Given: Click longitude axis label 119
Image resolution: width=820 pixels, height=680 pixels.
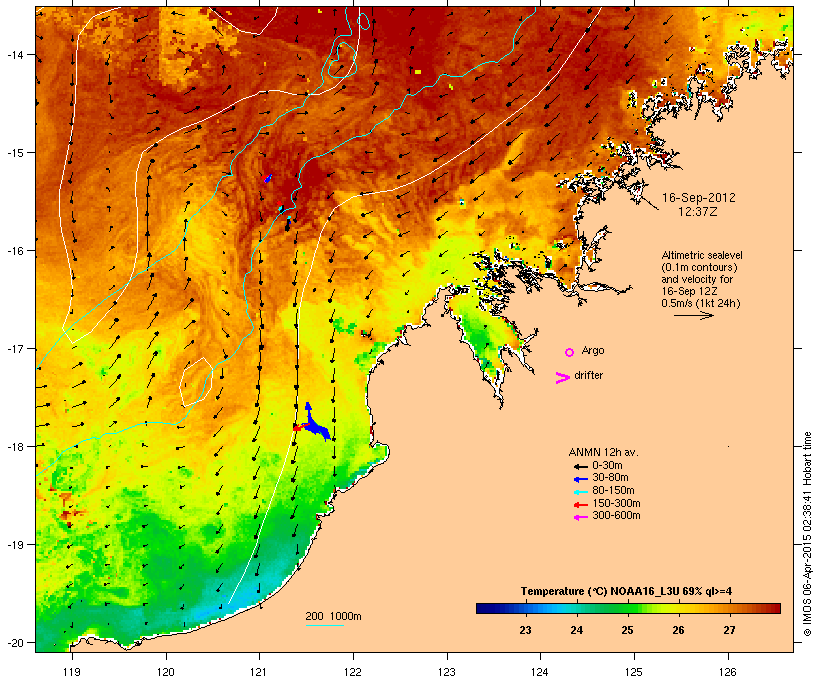Looking at the screenshot, I should (72, 672).
